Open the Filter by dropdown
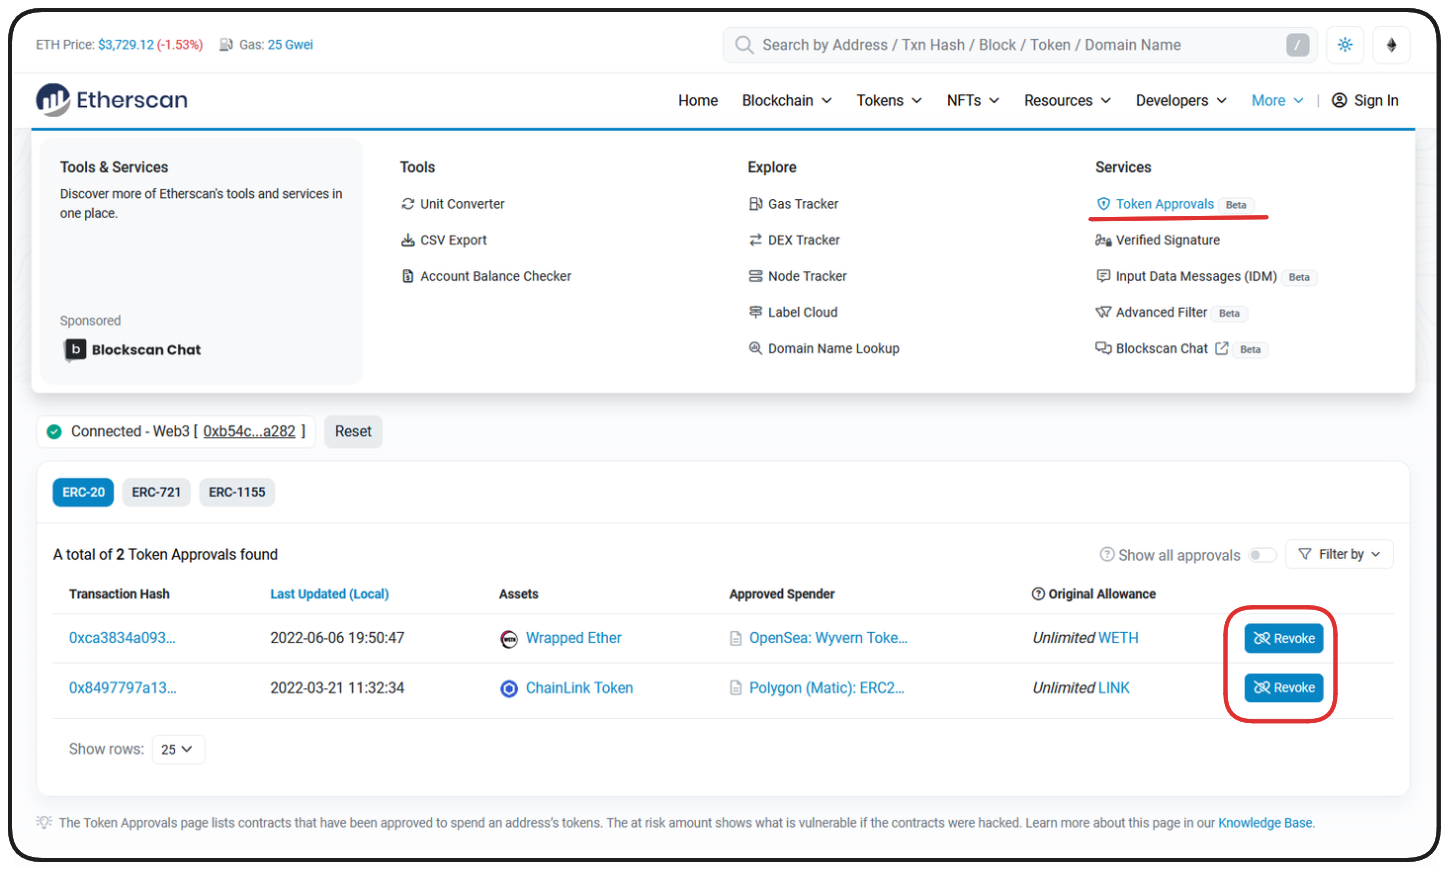 tap(1338, 554)
